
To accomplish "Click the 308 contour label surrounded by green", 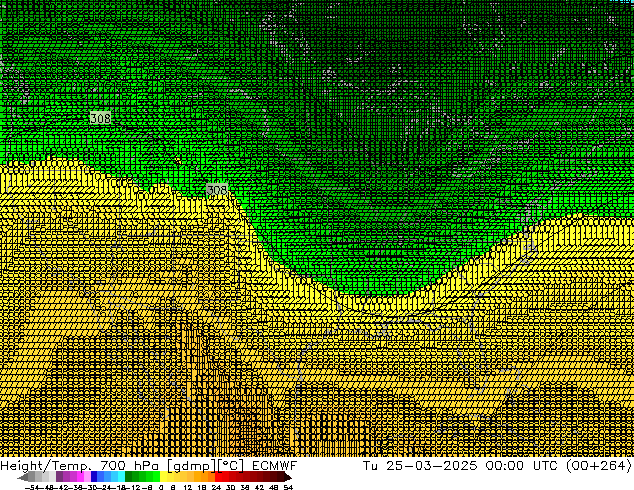I will click(x=100, y=118).
